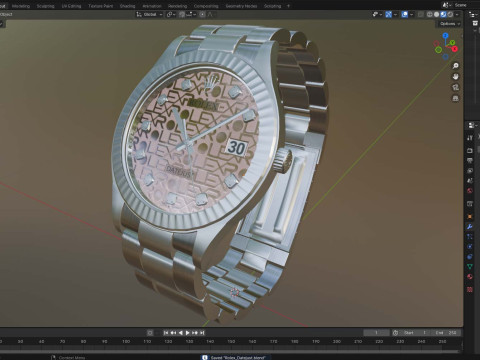The height and width of the screenshot is (360, 480).
Task: Jump to the timeline start frame
Action: (166, 333)
